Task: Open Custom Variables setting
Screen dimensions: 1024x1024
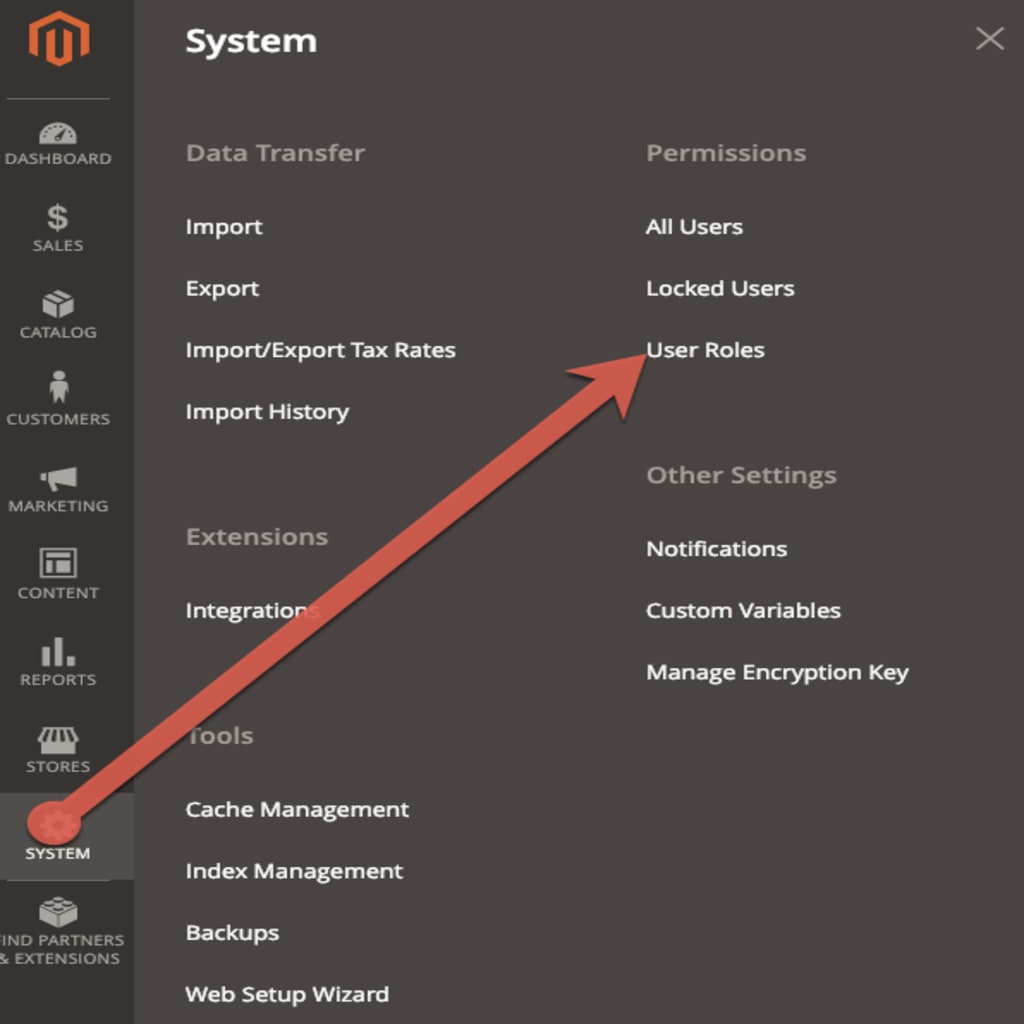Action: [743, 611]
